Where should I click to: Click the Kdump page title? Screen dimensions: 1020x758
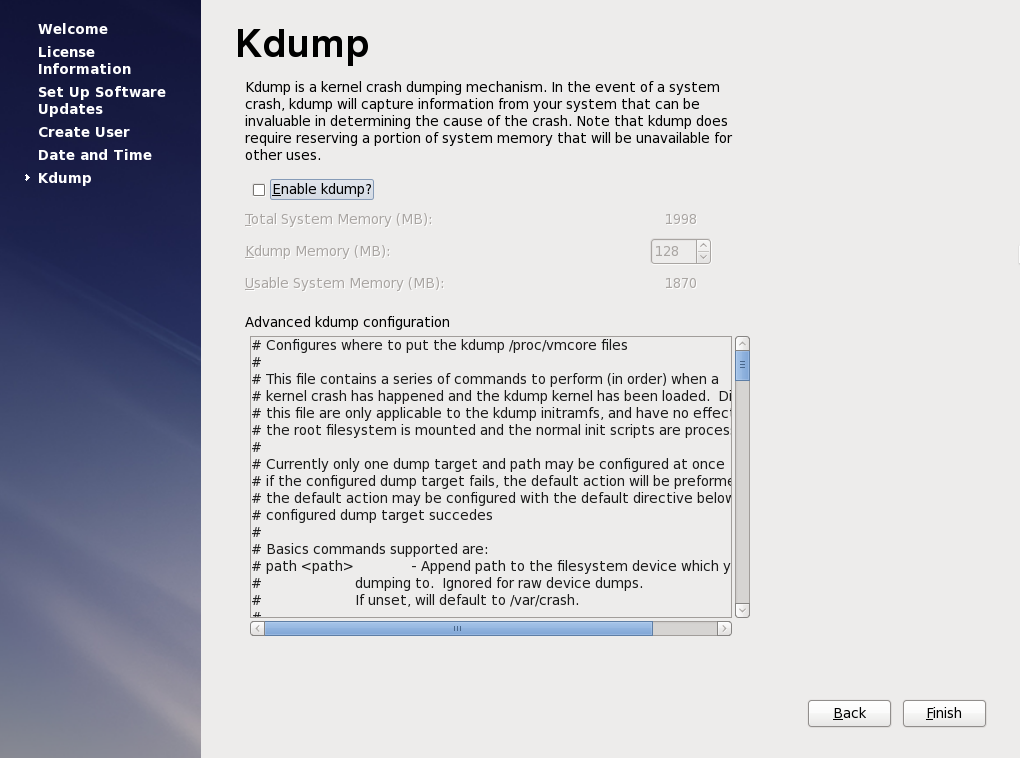point(302,44)
